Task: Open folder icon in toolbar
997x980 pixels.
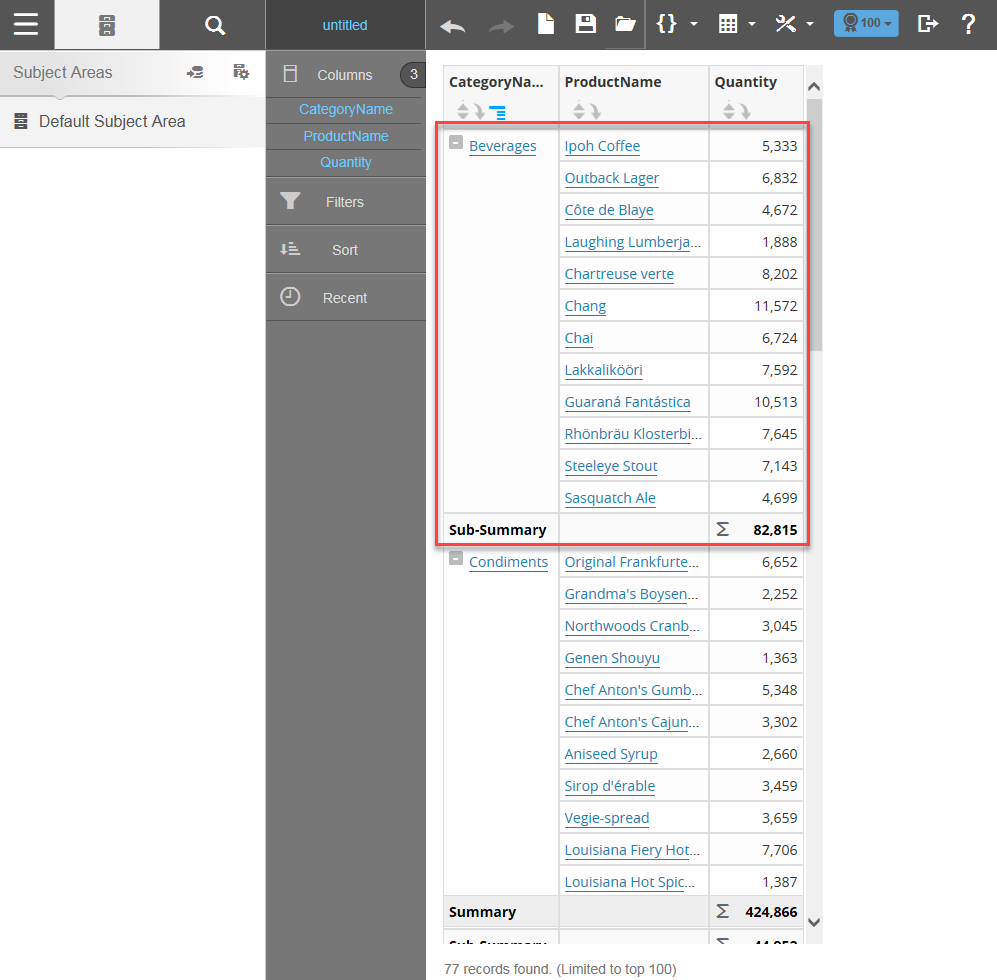Action: (x=625, y=25)
